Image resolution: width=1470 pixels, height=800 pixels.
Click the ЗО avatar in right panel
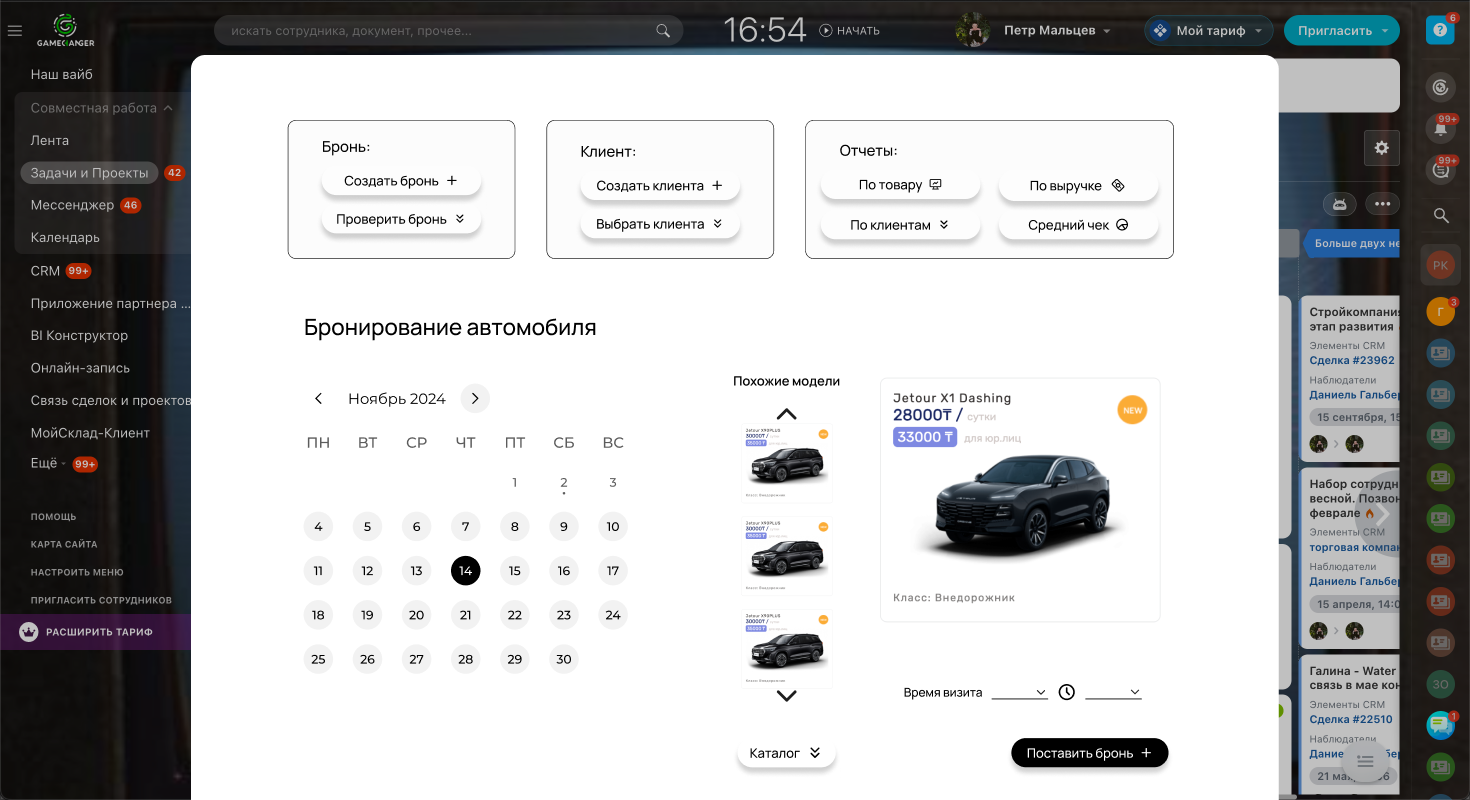(x=1440, y=684)
